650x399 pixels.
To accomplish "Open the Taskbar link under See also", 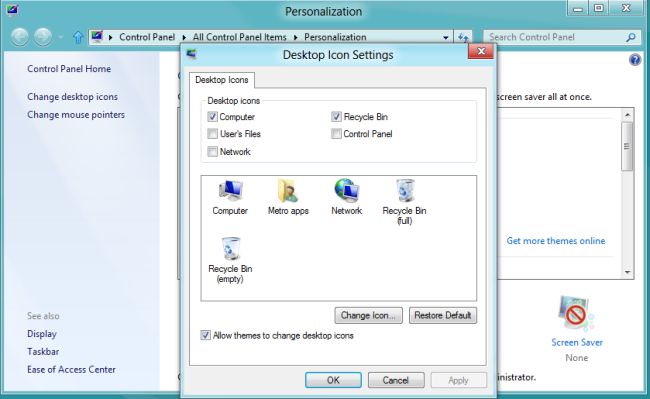I will 43,351.
